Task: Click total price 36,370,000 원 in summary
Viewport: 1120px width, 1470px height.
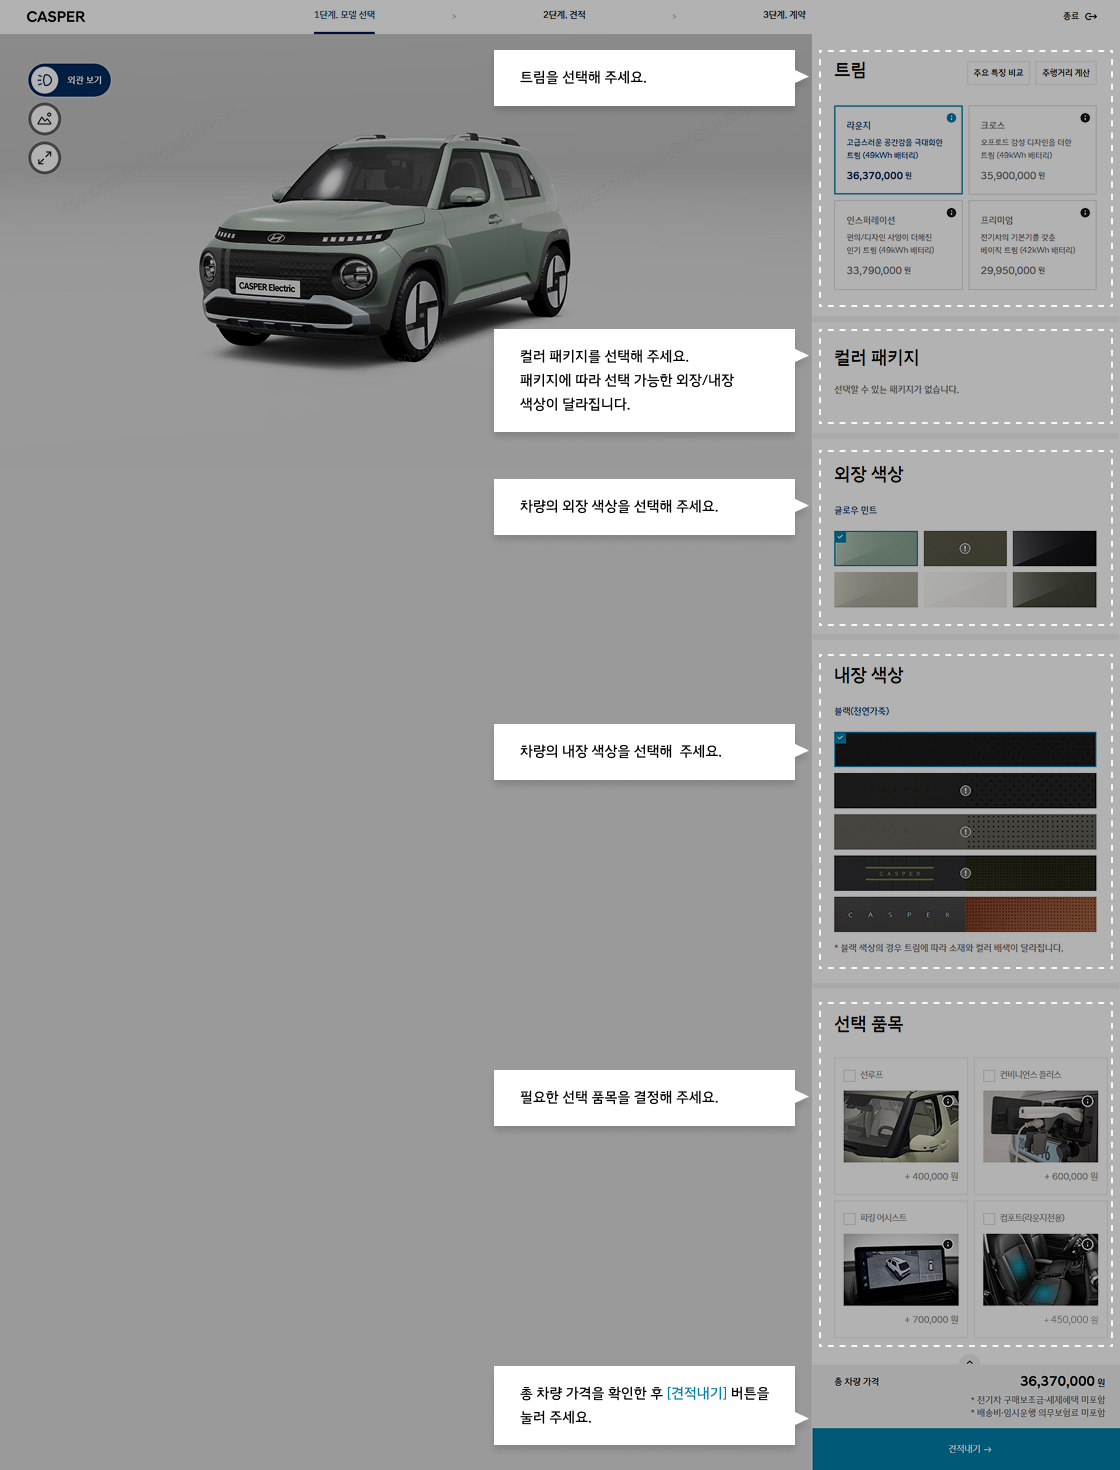Action: click(1062, 1381)
